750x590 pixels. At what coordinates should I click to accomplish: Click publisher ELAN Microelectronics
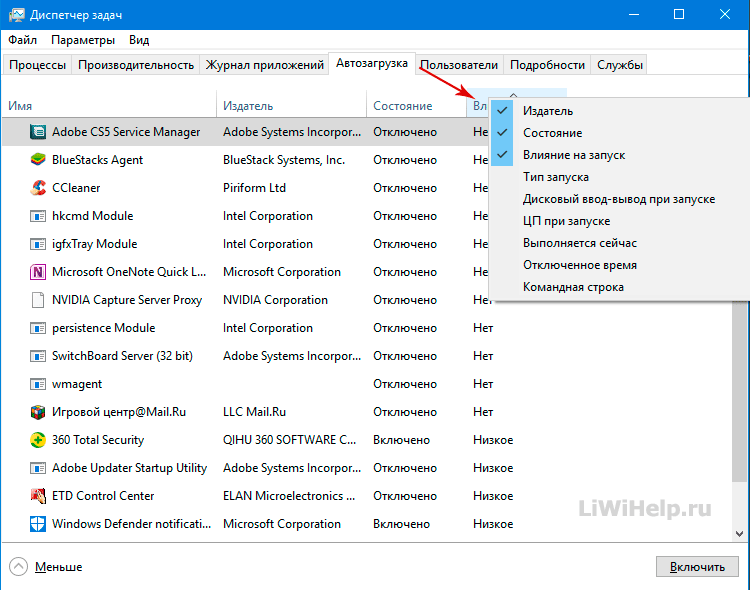[289, 496]
